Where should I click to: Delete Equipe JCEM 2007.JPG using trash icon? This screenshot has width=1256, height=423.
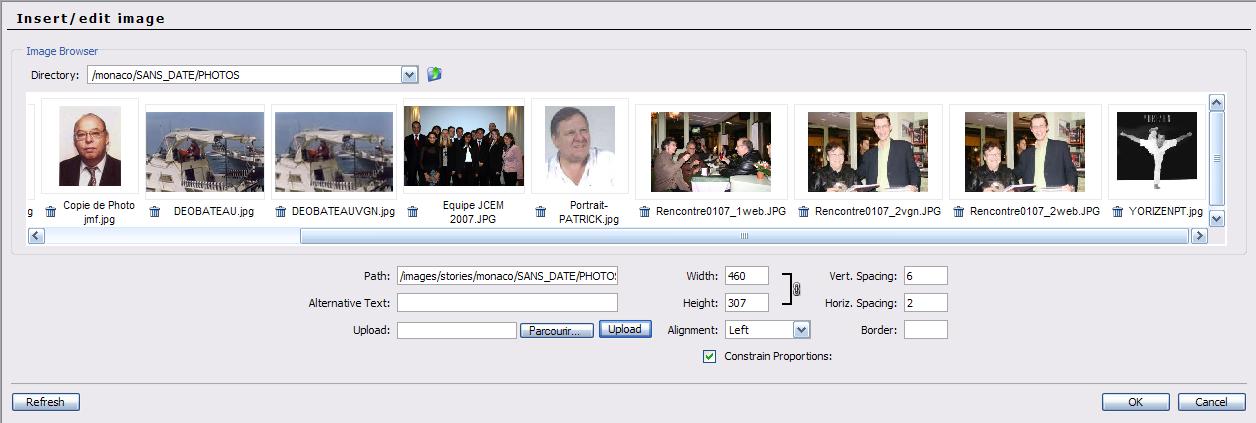tap(413, 212)
